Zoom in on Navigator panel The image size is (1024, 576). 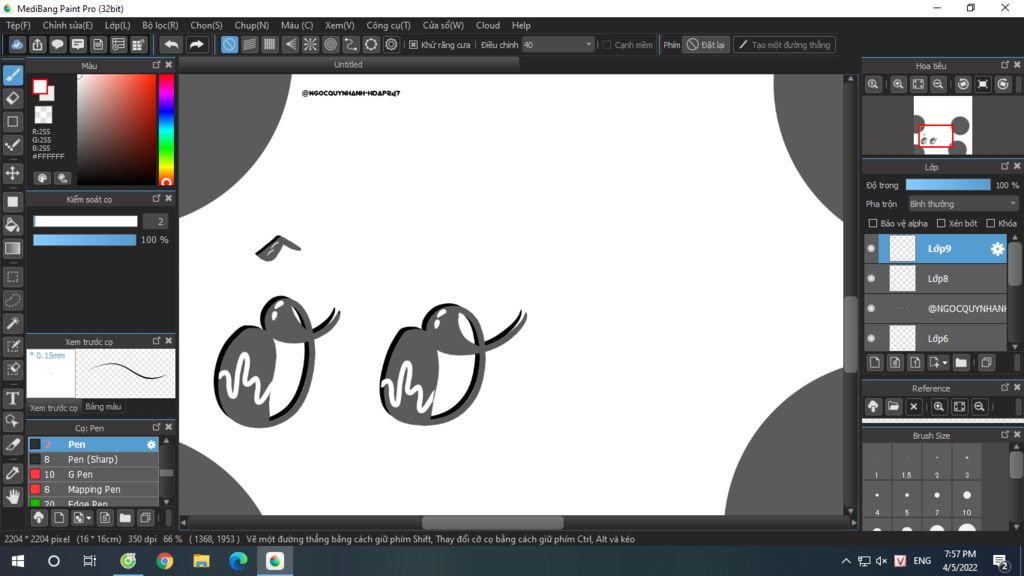point(899,84)
